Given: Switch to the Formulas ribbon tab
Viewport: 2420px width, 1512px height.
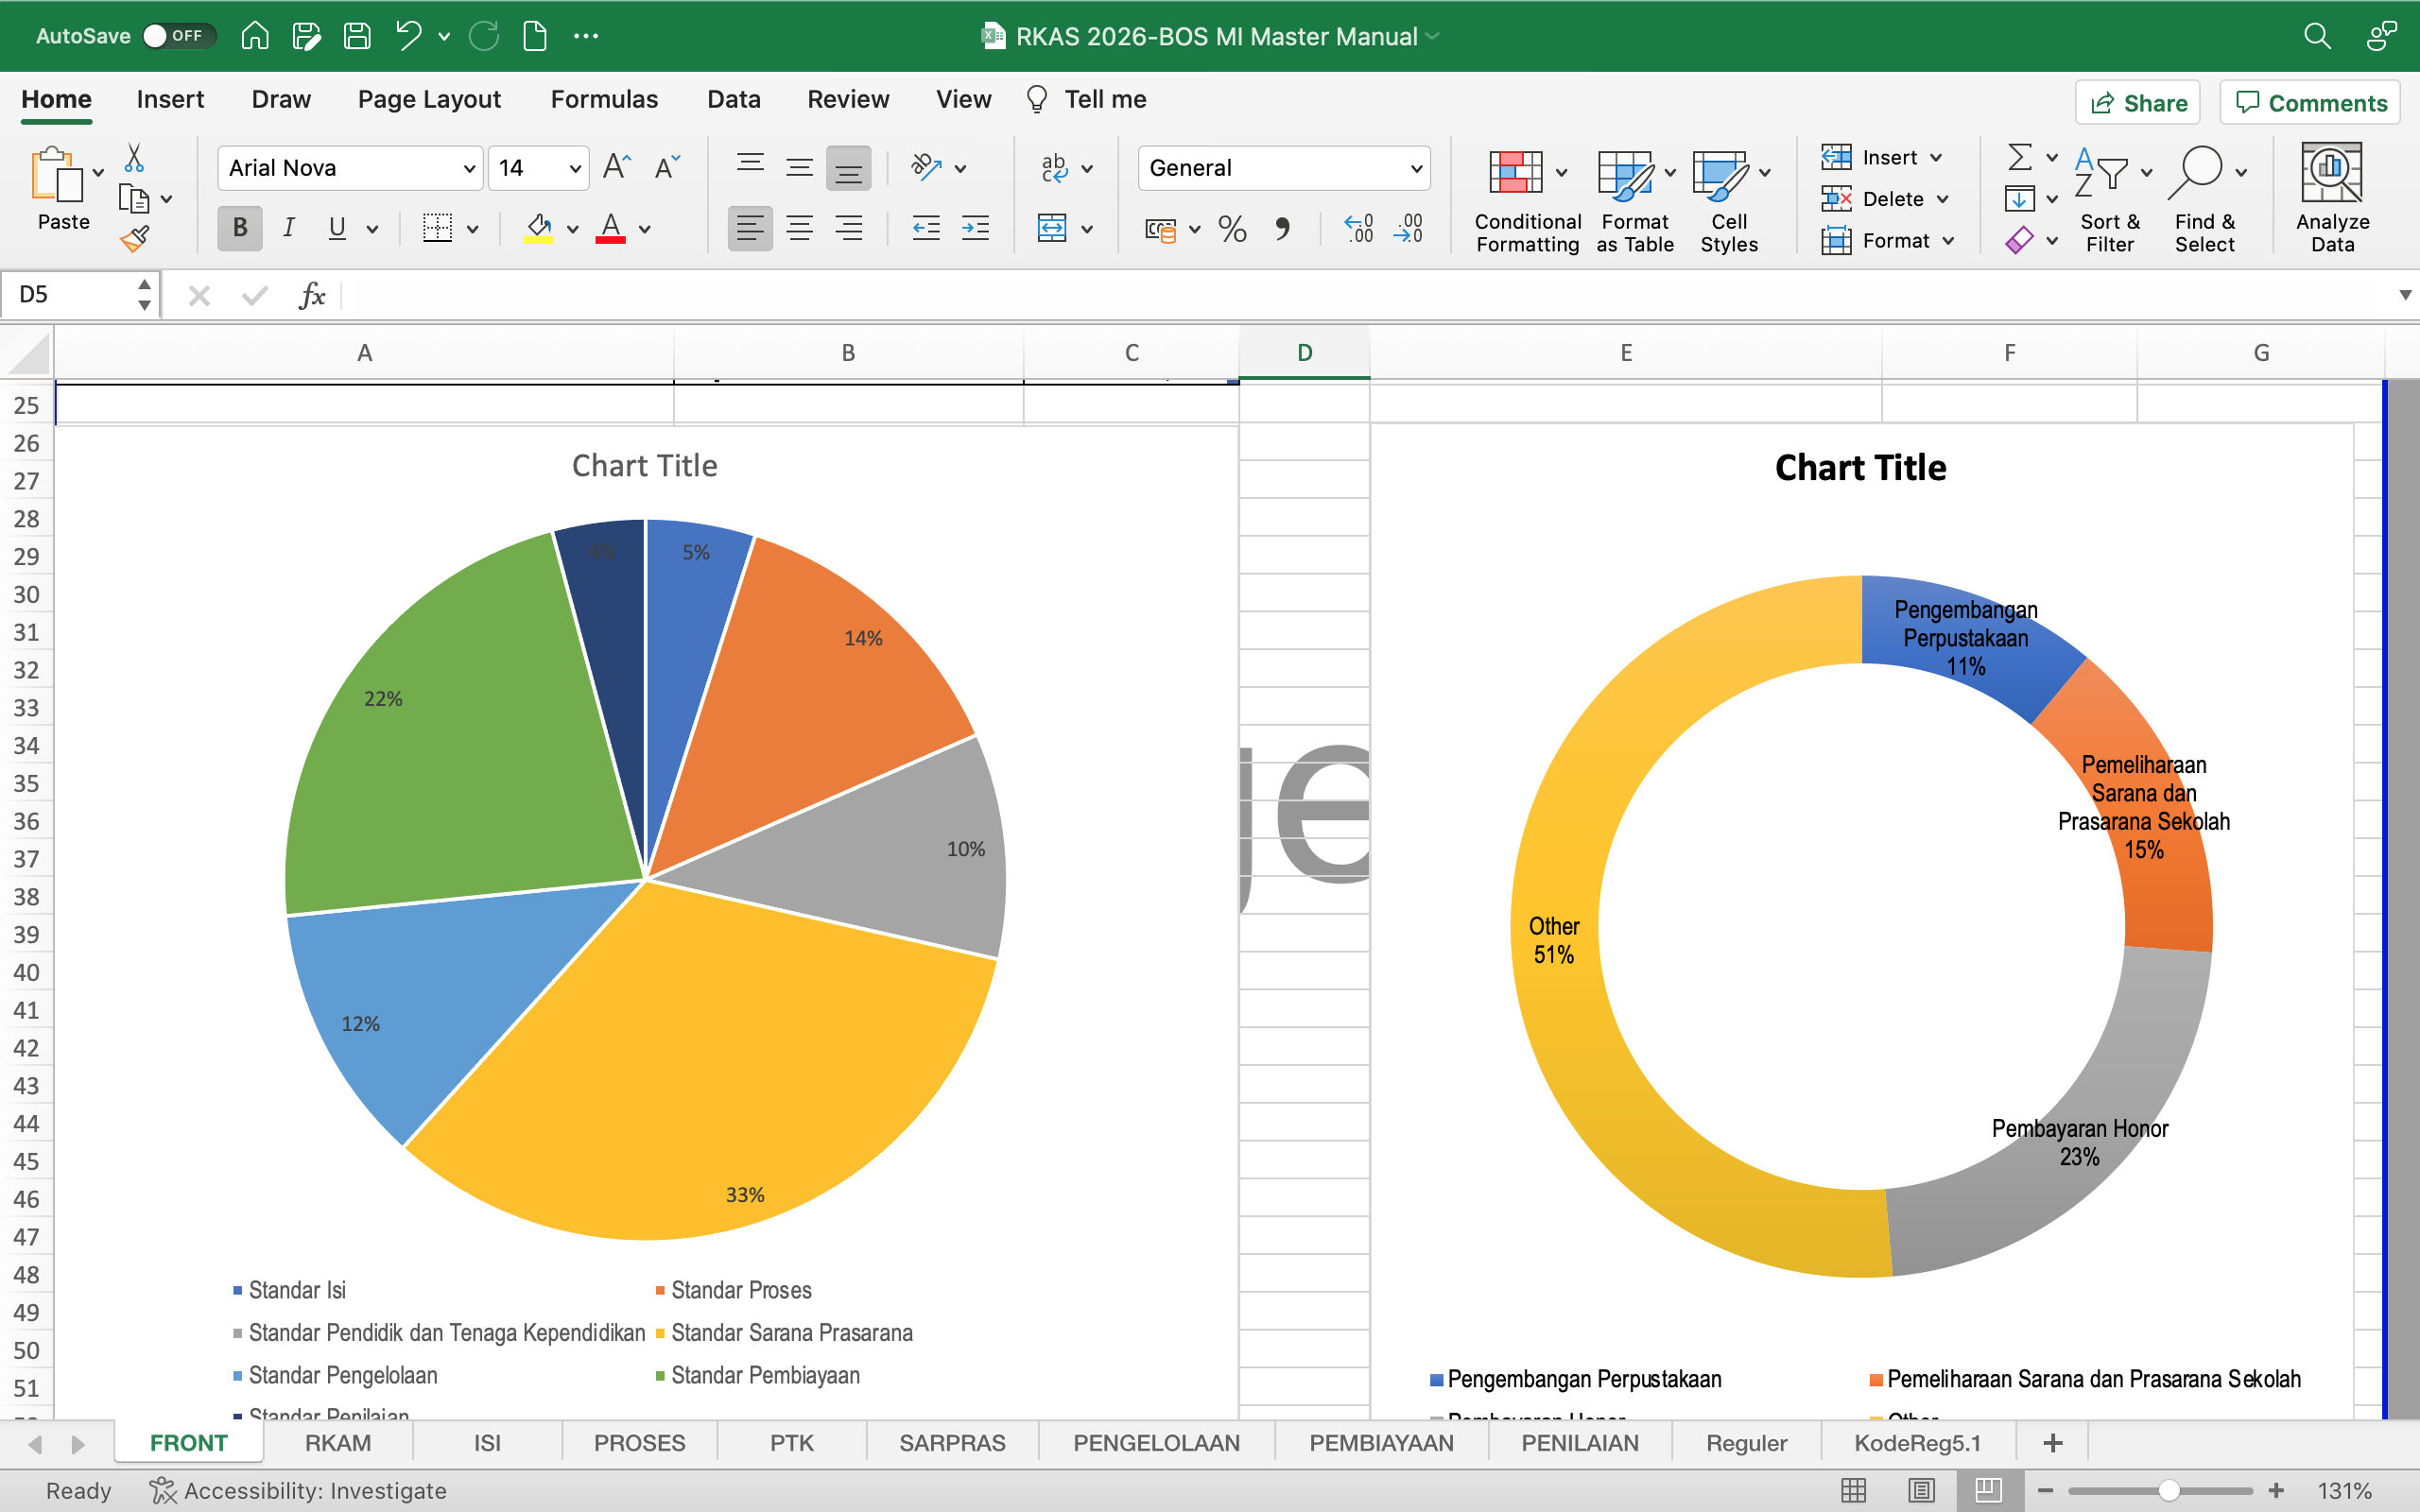Looking at the screenshot, I should coord(604,99).
